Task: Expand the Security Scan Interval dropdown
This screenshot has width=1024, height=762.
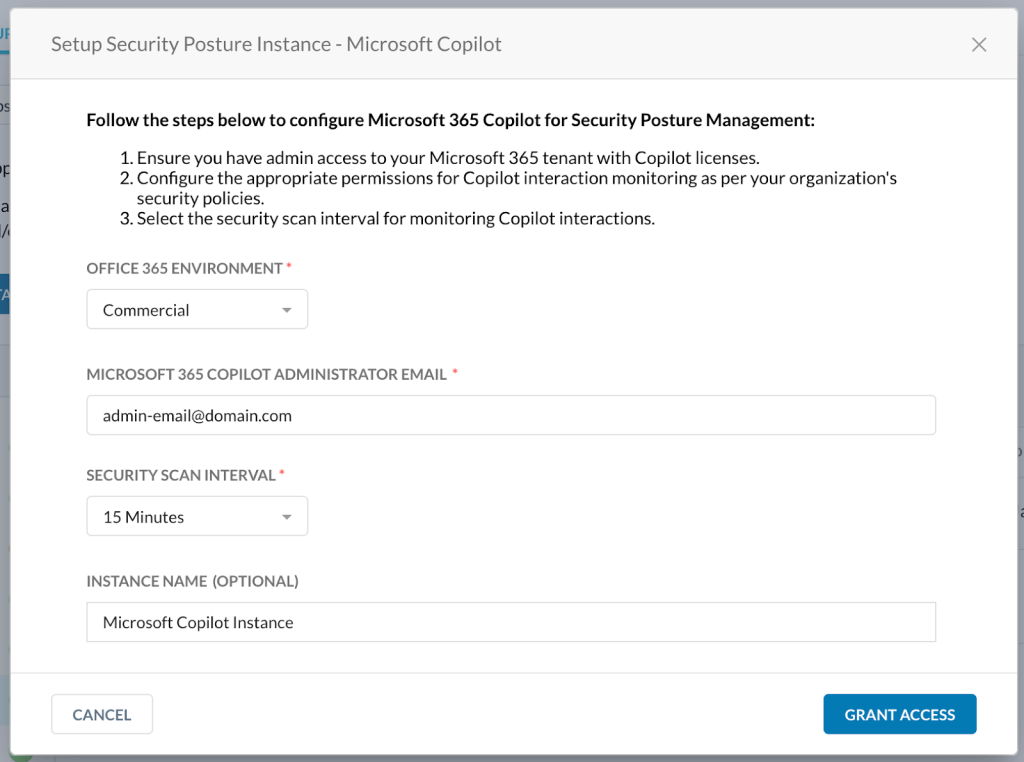Action: (197, 516)
